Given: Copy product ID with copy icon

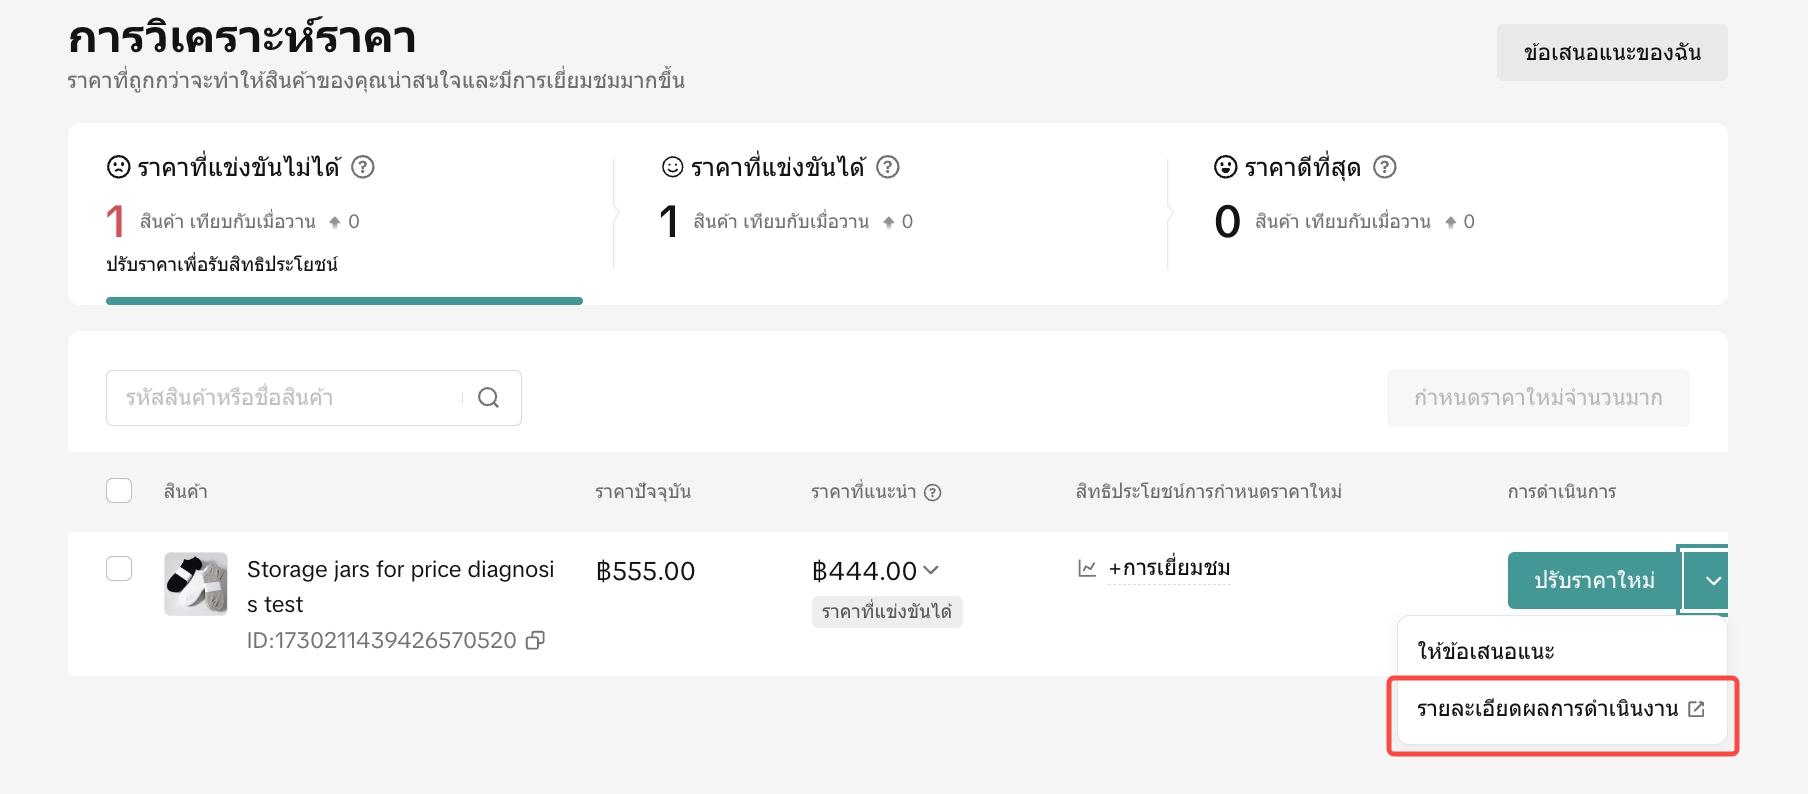Looking at the screenshot, I should (536, 640).
